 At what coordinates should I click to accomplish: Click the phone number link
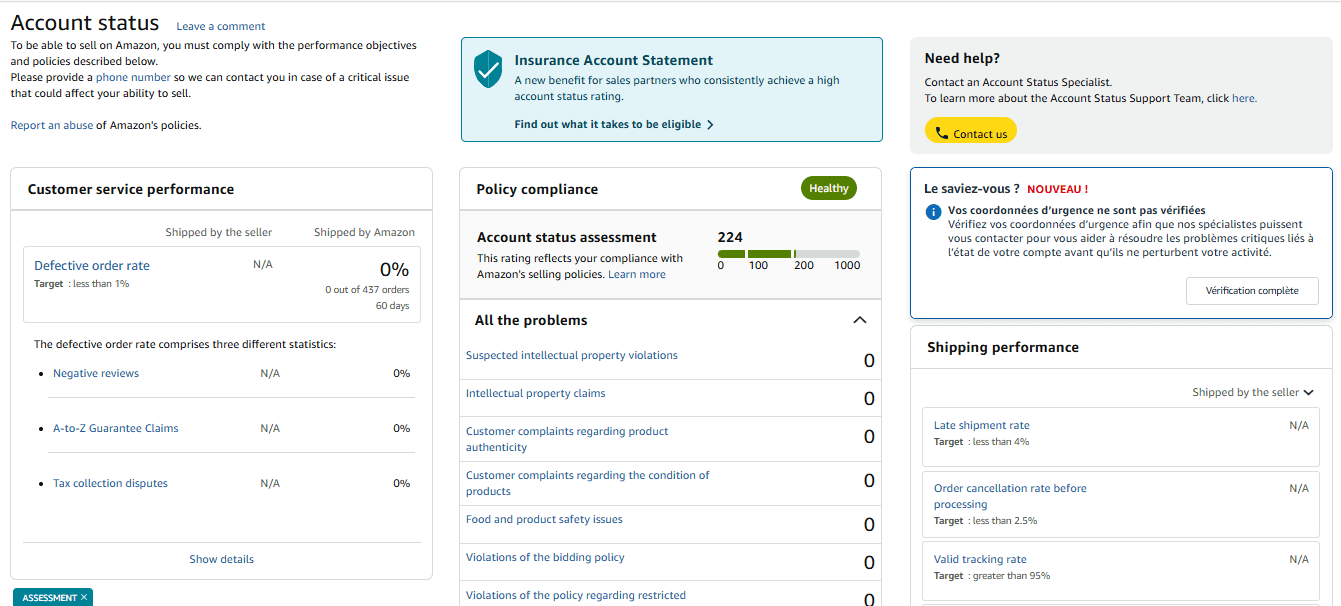tap(133, 76)
